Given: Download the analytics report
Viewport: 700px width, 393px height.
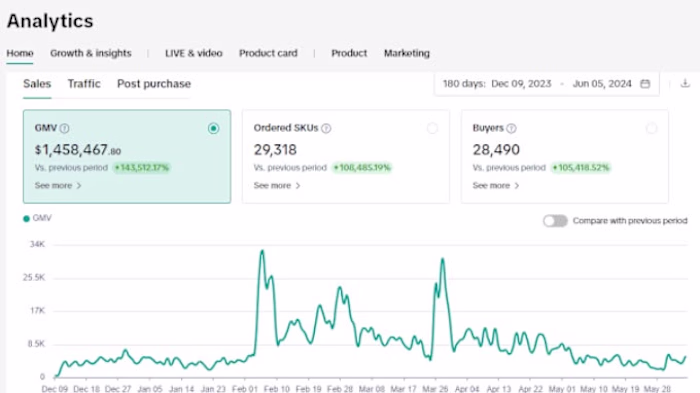Looking at the screenshot, I should click(685, 84).
